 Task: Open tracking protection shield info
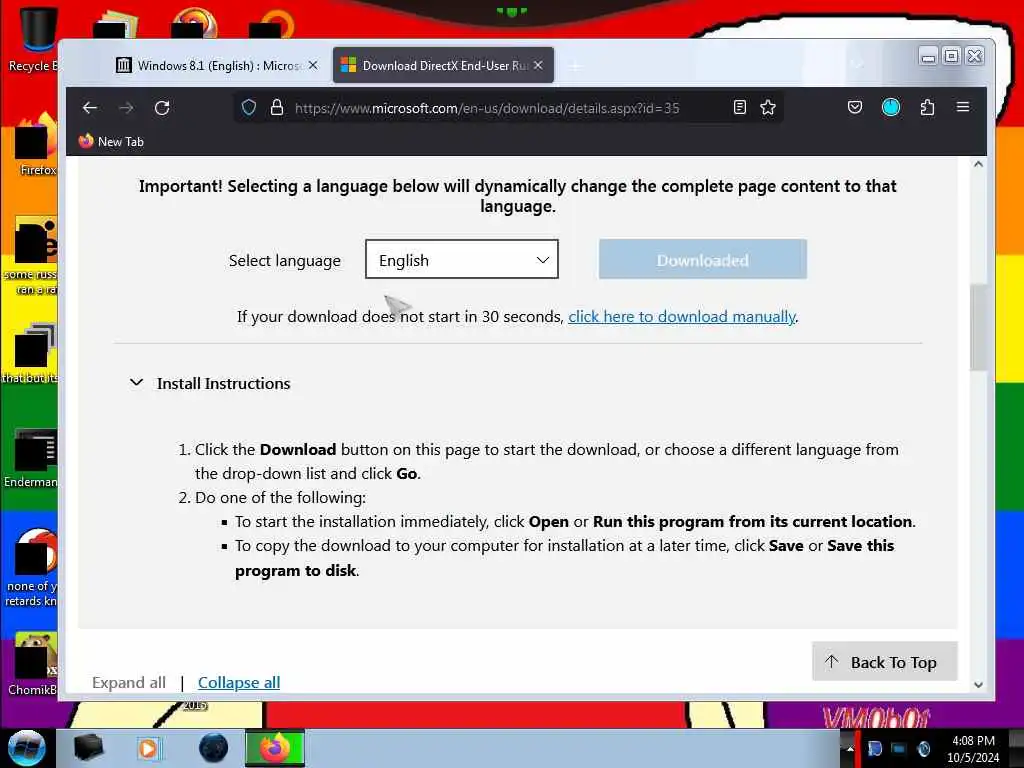pos(249,108)
